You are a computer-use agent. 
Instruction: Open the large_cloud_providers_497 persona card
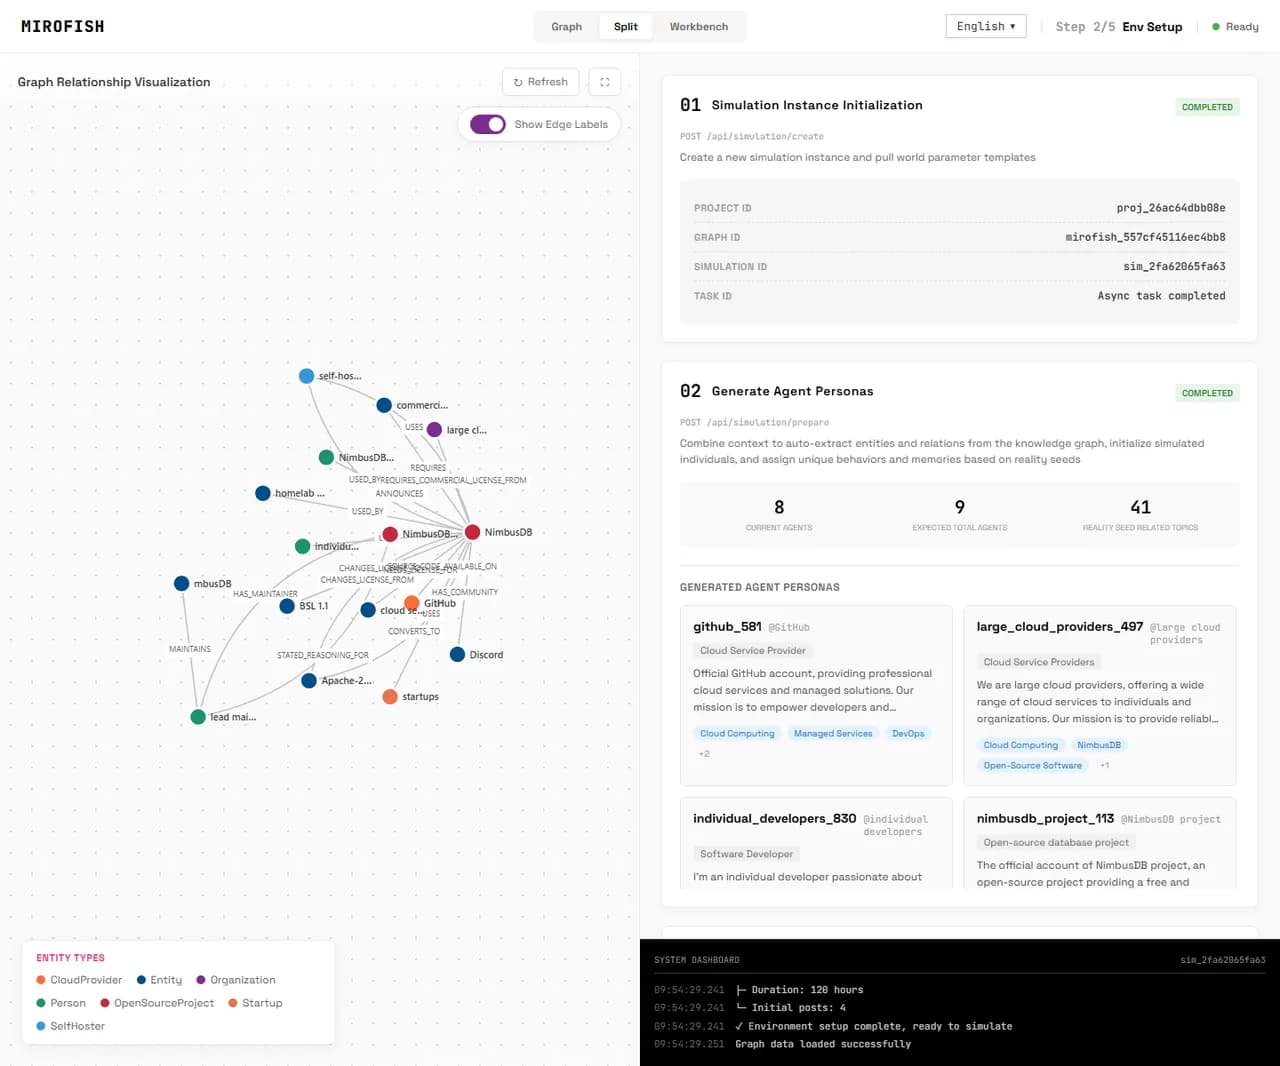[1100, 695]
